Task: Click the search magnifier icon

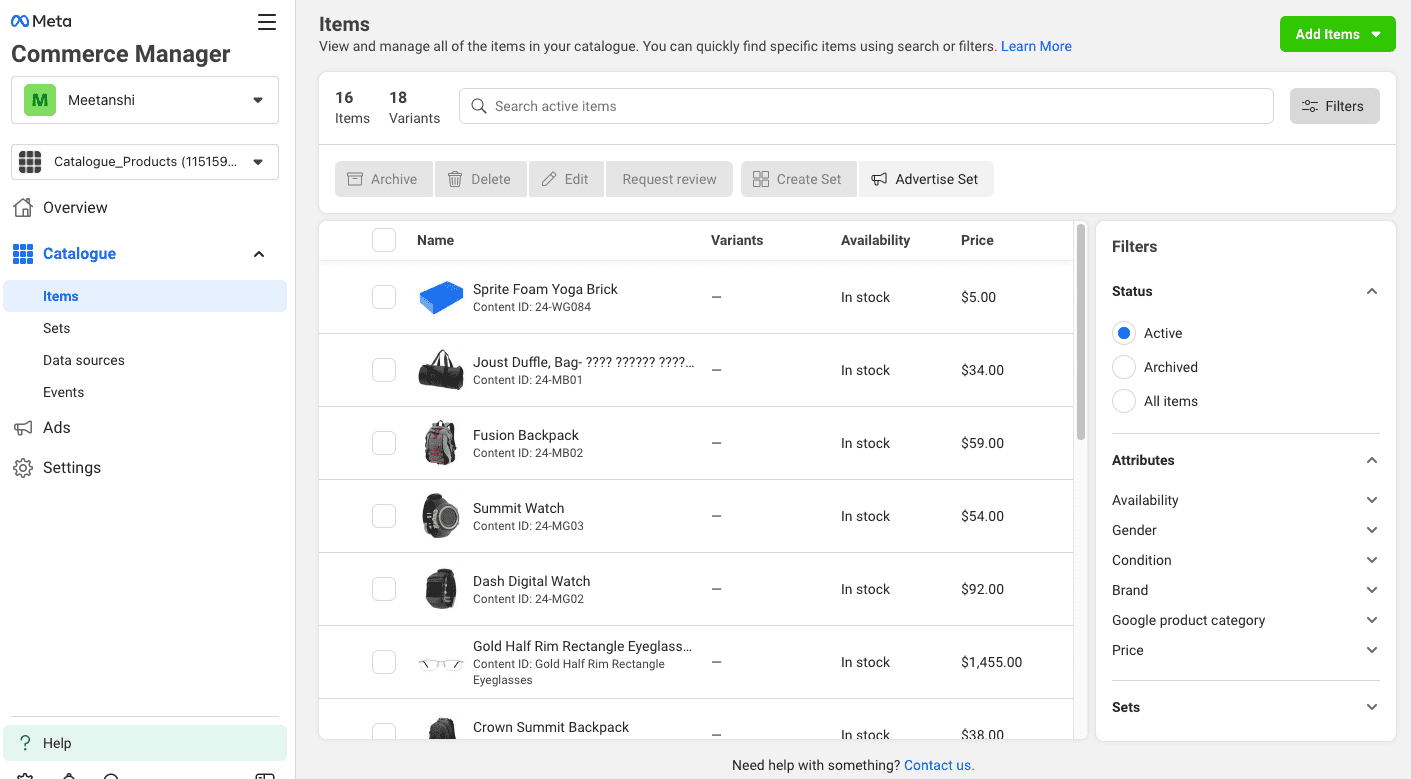Action: 479,106
